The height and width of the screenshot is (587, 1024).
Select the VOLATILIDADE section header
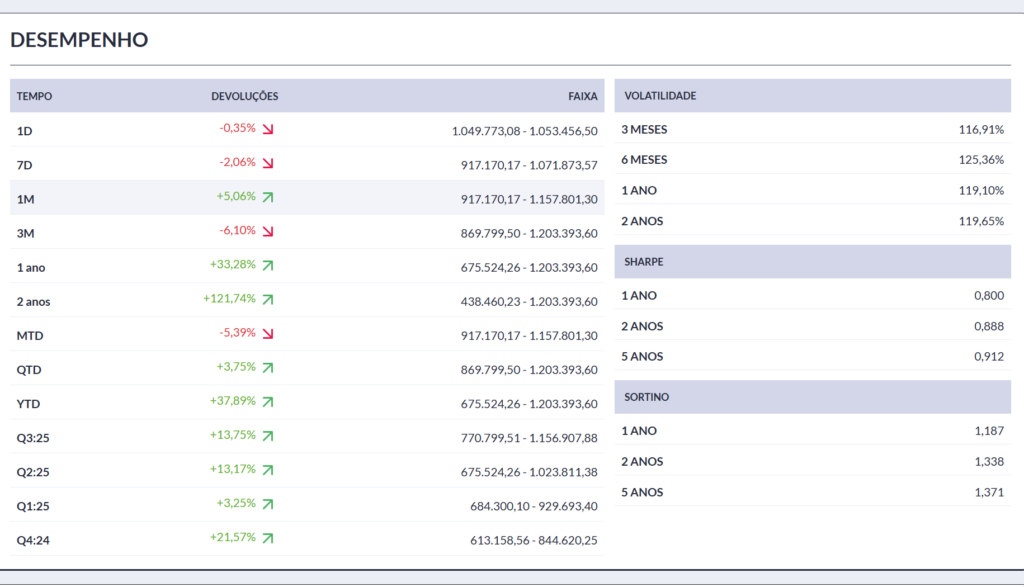click(660, 96)
